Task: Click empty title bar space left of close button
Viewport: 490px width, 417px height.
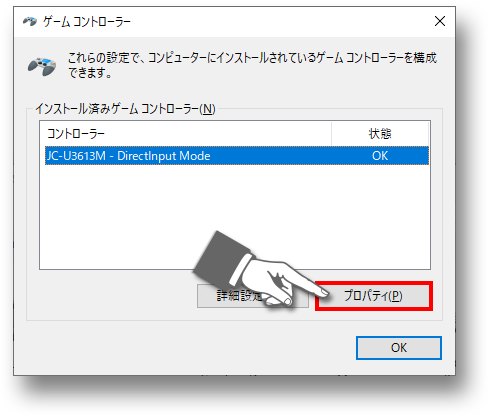Action: 280,22
